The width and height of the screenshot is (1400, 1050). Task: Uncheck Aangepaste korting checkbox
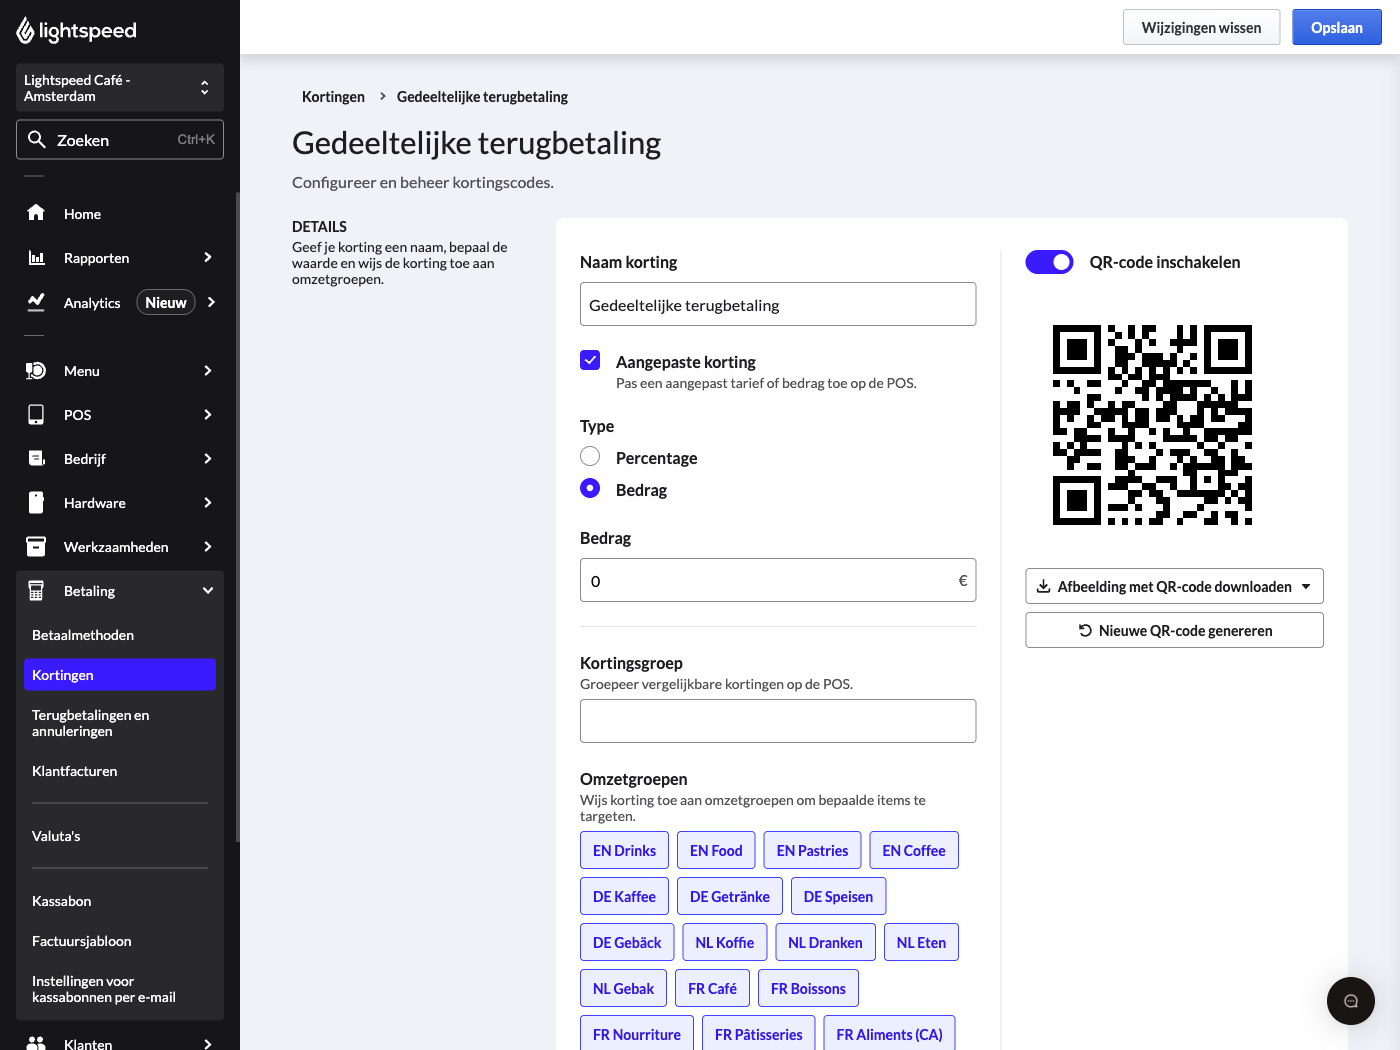tap(590, 360)
